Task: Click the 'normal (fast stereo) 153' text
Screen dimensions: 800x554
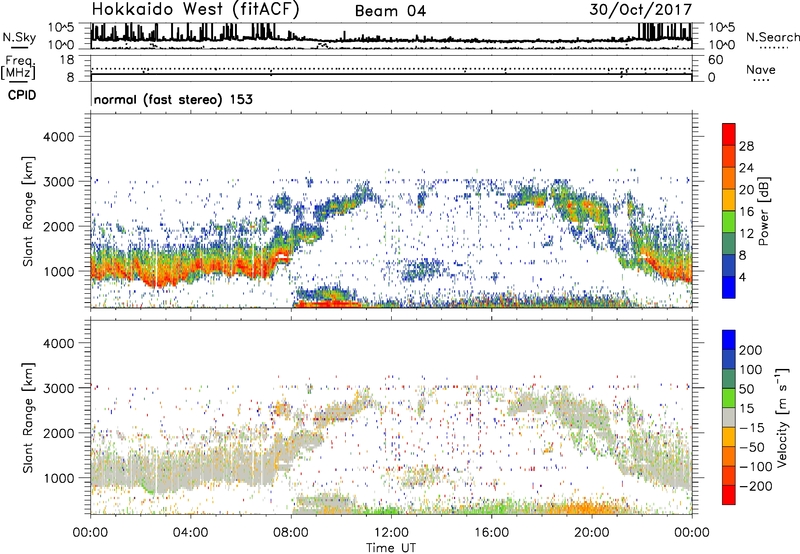Action: pyautogui.click(x=173, y=100)
